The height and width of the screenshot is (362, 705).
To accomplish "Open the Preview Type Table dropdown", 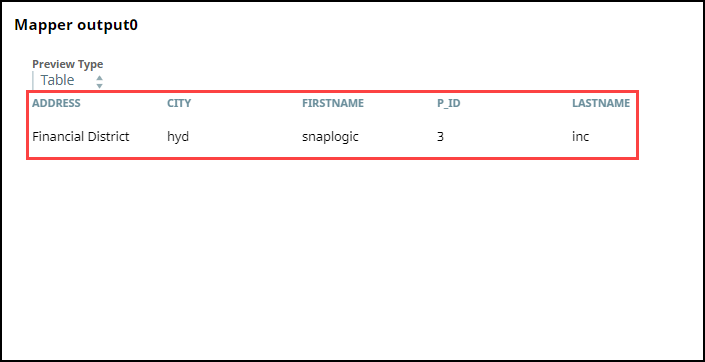I will (69, 80).
